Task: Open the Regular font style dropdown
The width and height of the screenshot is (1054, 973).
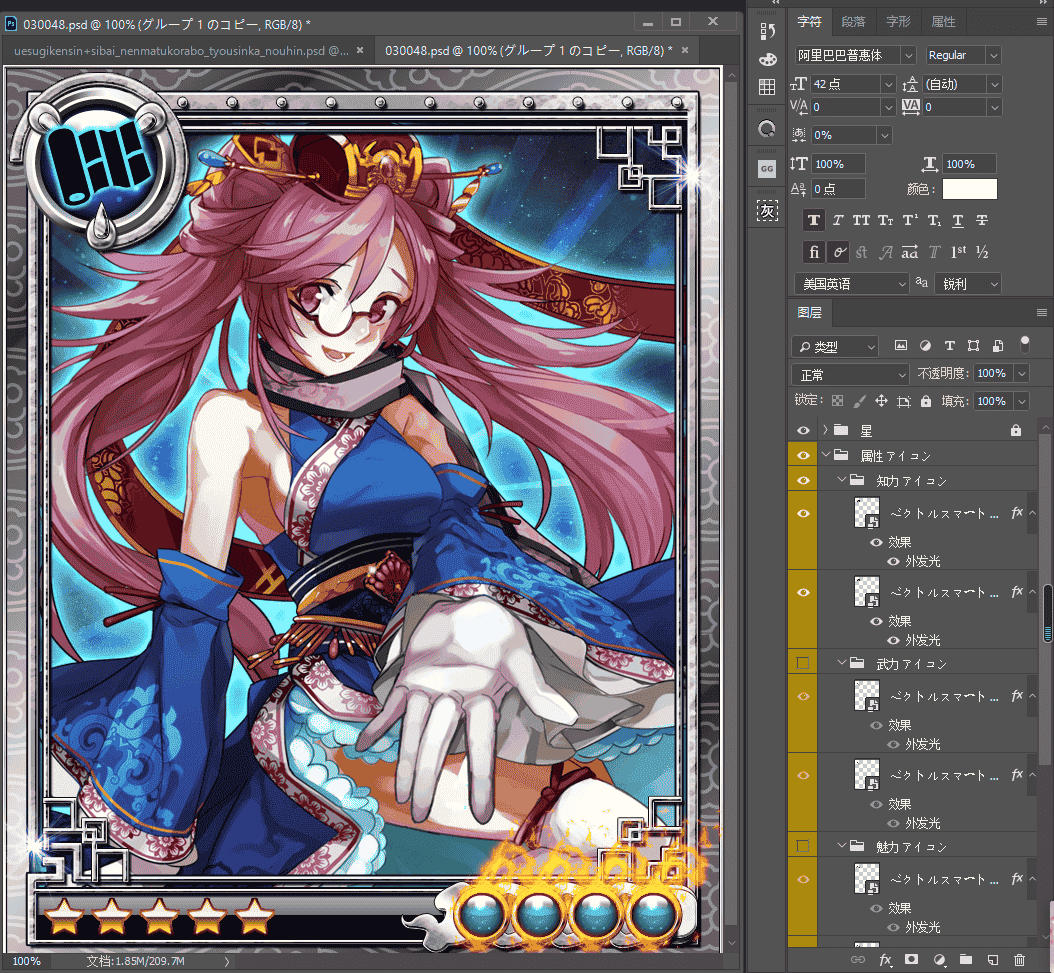Action: click(994, 55)
